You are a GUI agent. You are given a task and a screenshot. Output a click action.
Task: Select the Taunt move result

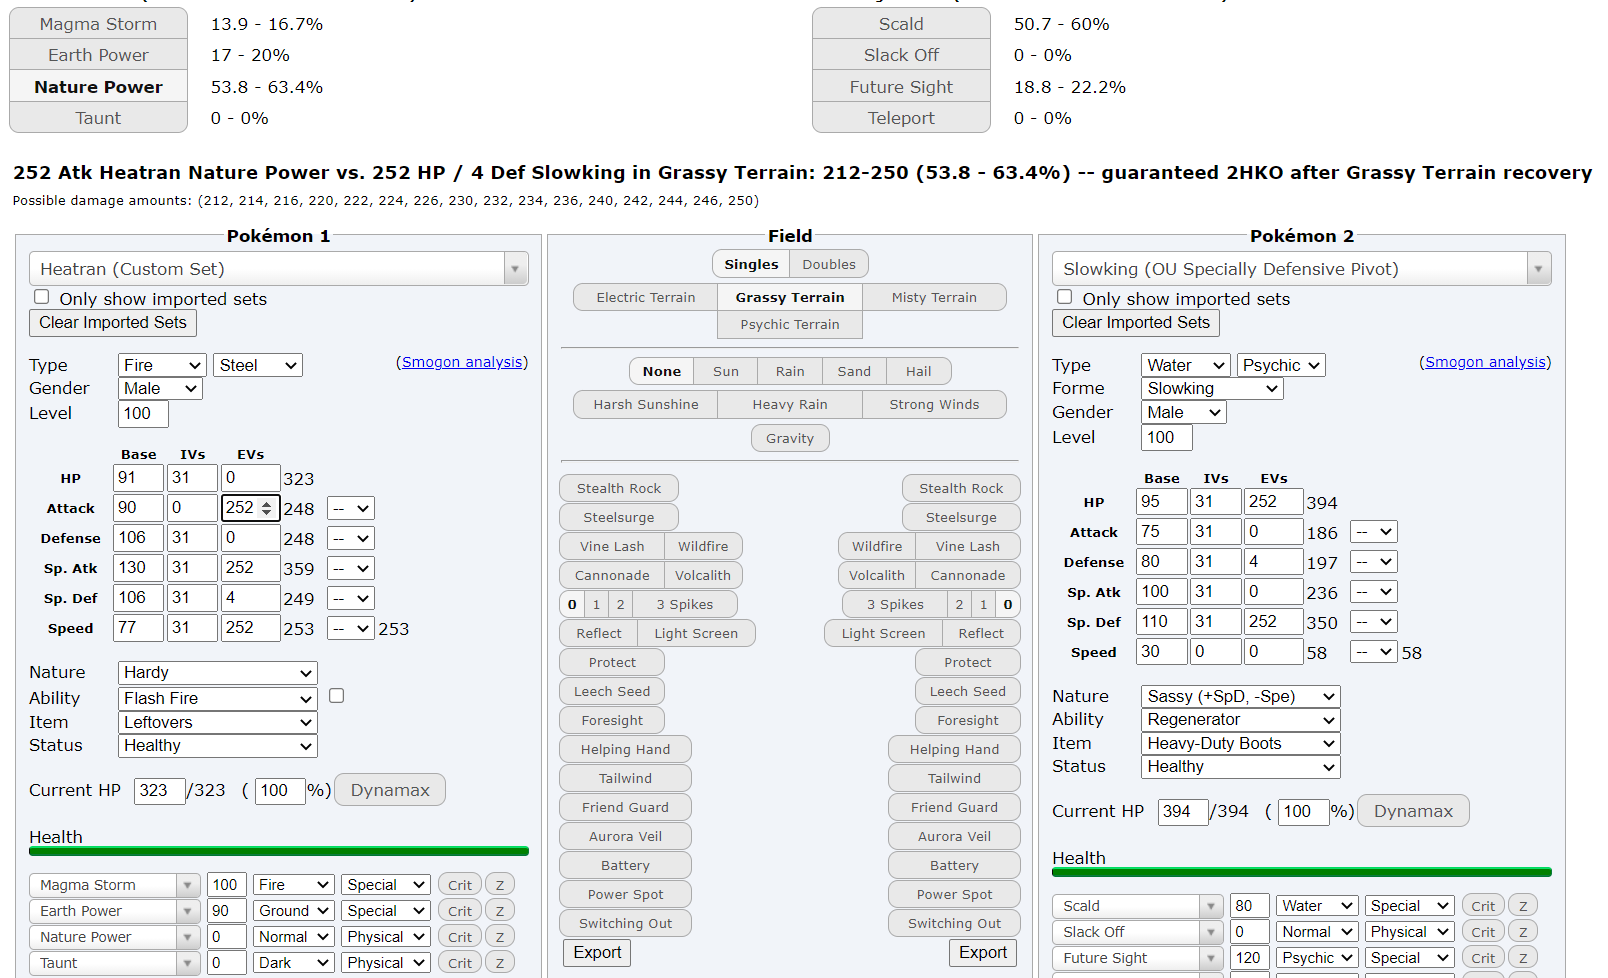[98, 118]
